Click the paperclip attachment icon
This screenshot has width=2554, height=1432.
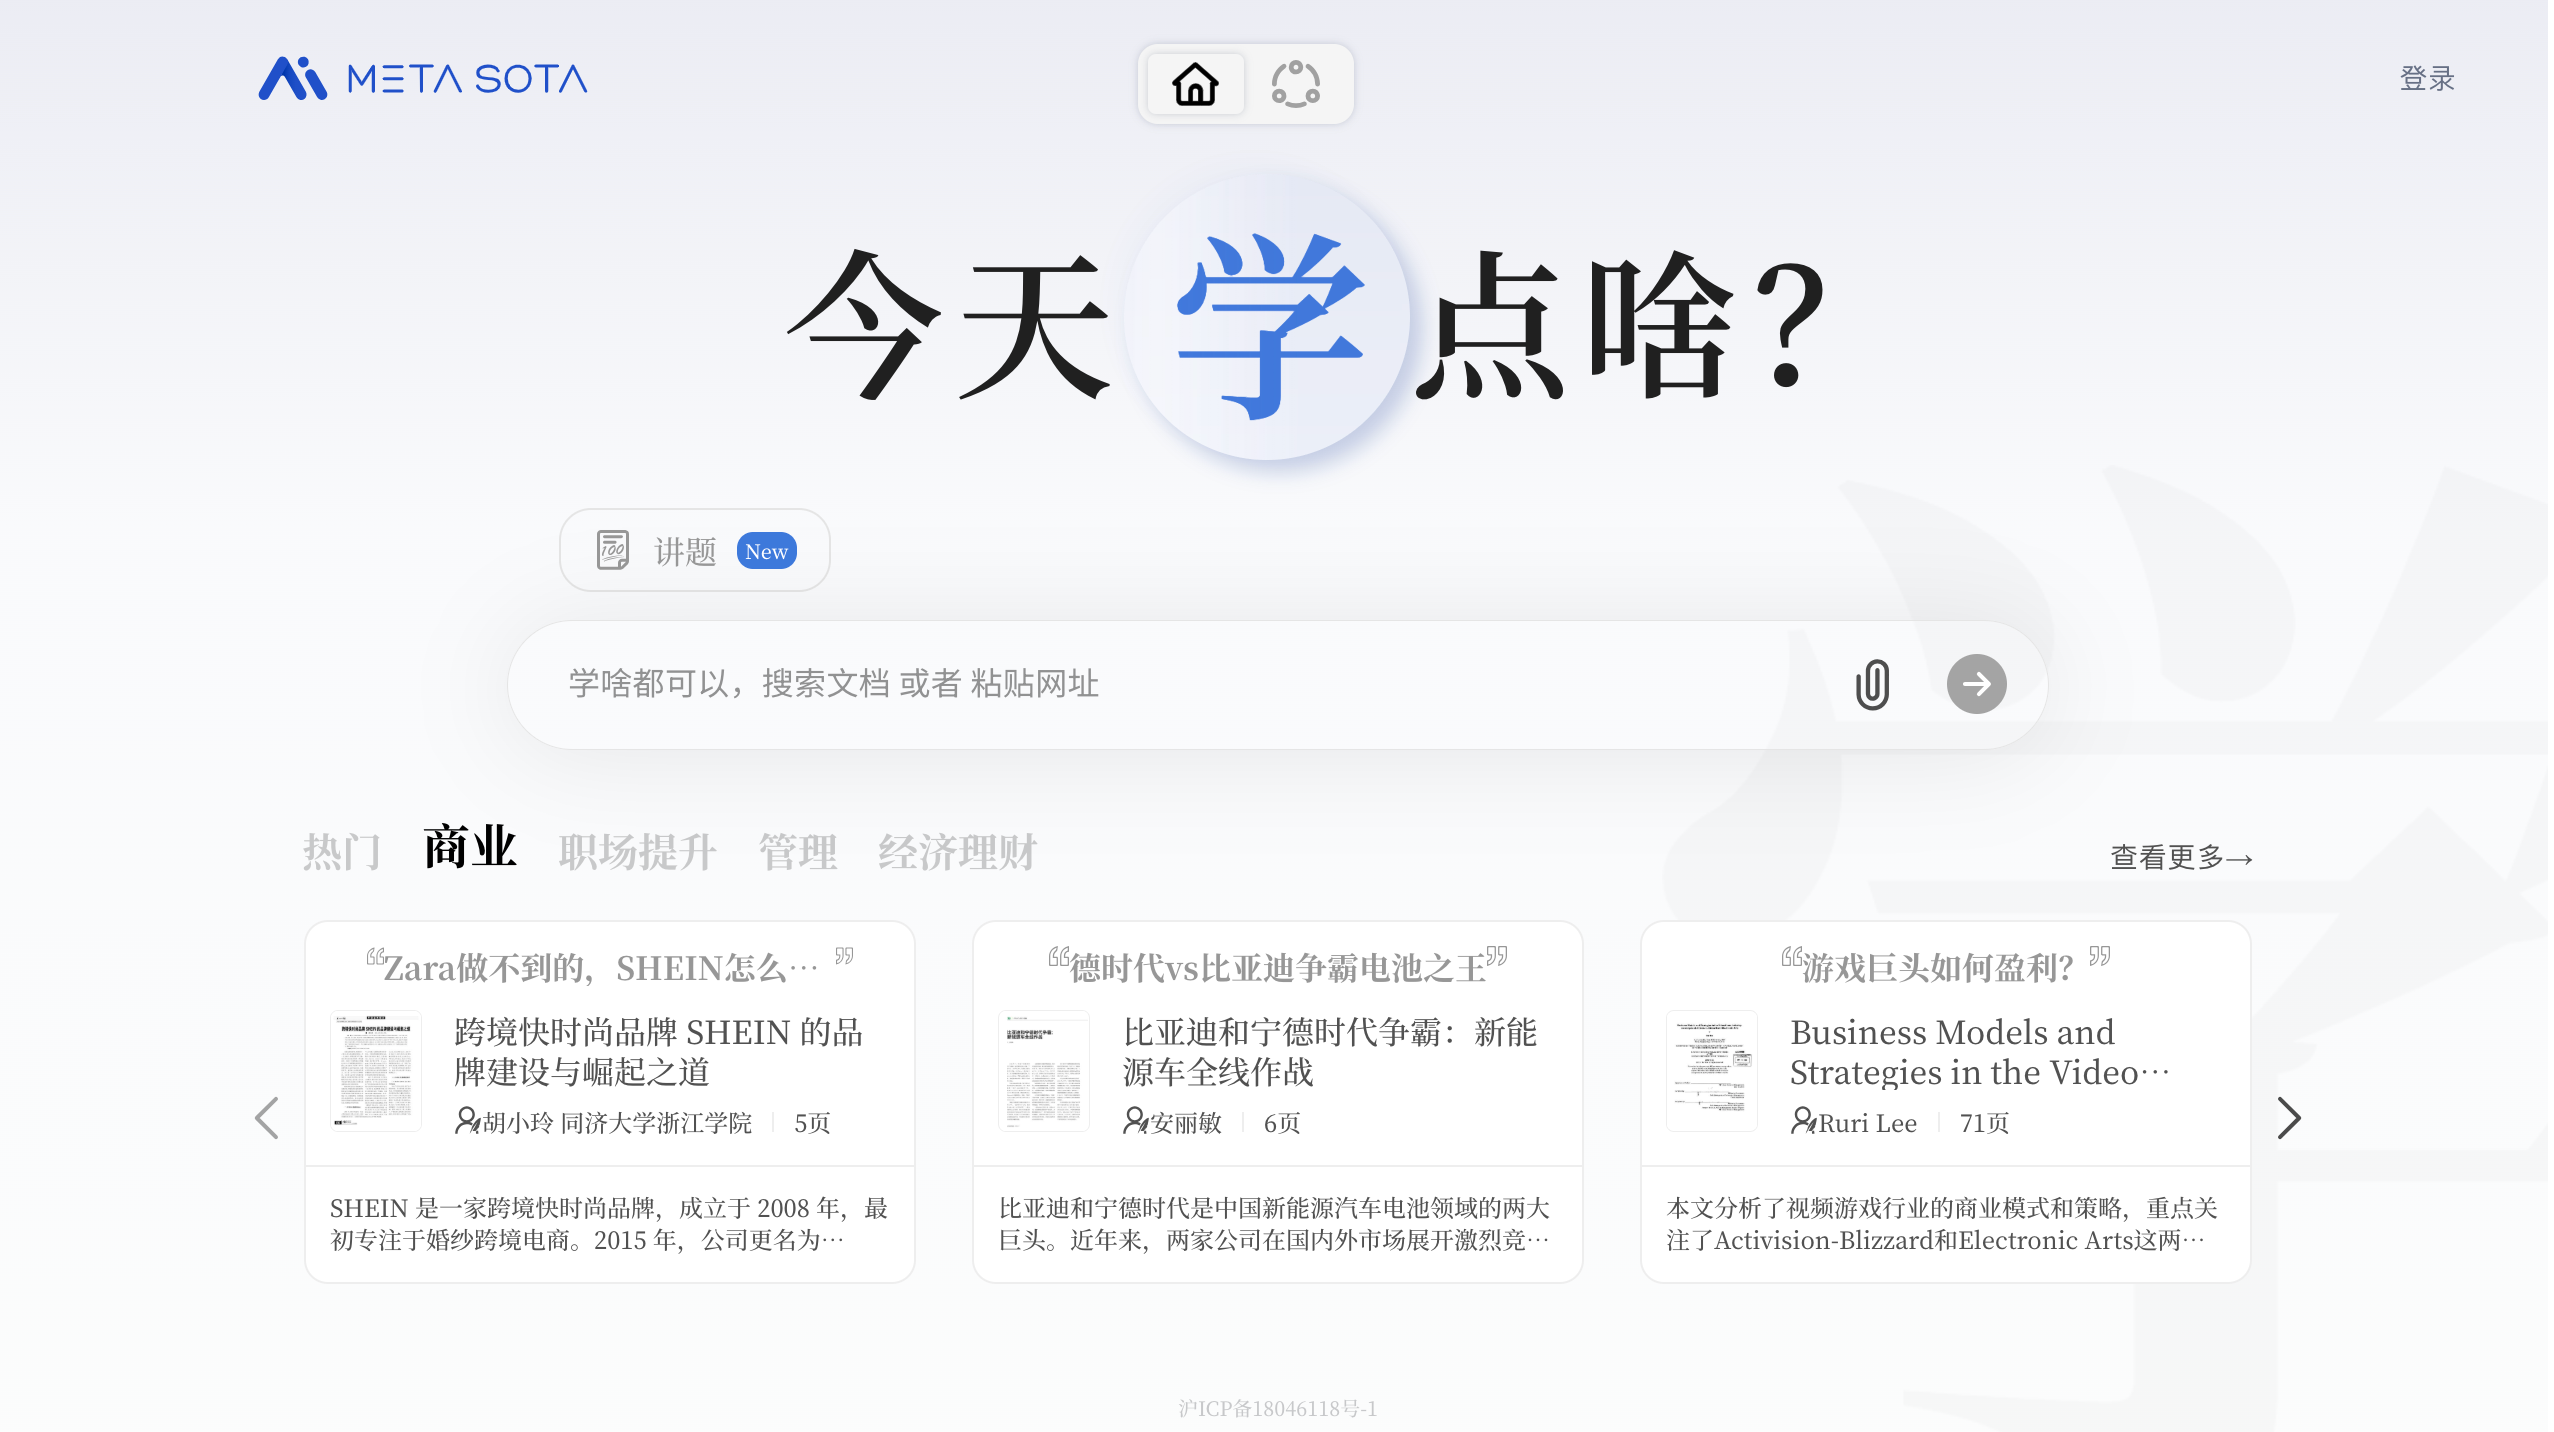tap(1872, 685)
